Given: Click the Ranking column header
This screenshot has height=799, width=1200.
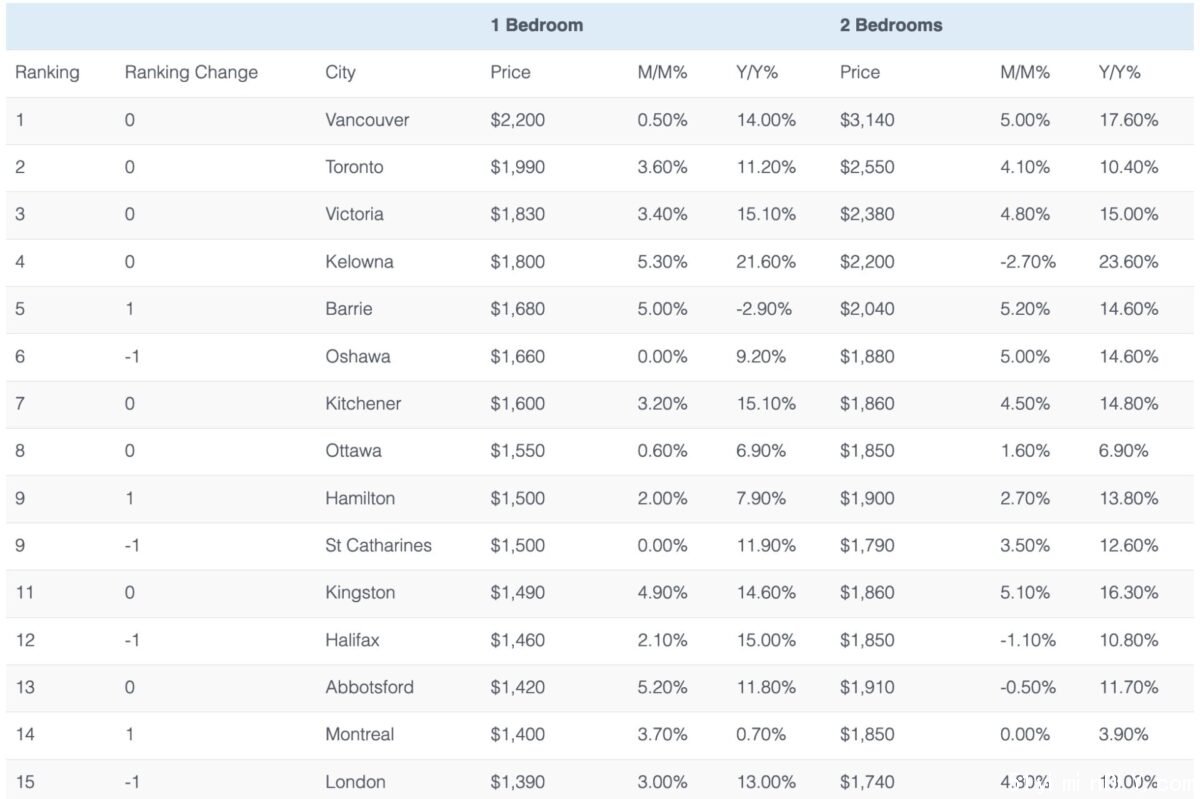Looking at the screenshot, I should coord(47,73).
